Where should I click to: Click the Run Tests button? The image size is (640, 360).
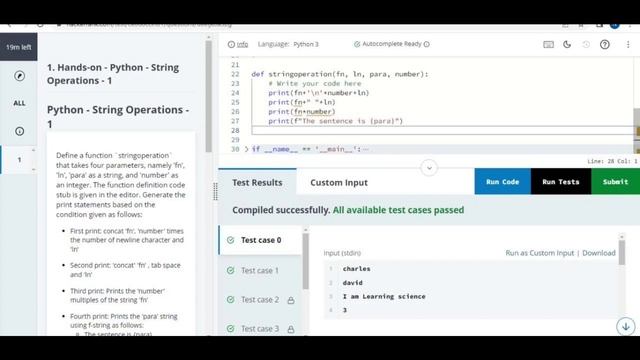pos(561,182)
